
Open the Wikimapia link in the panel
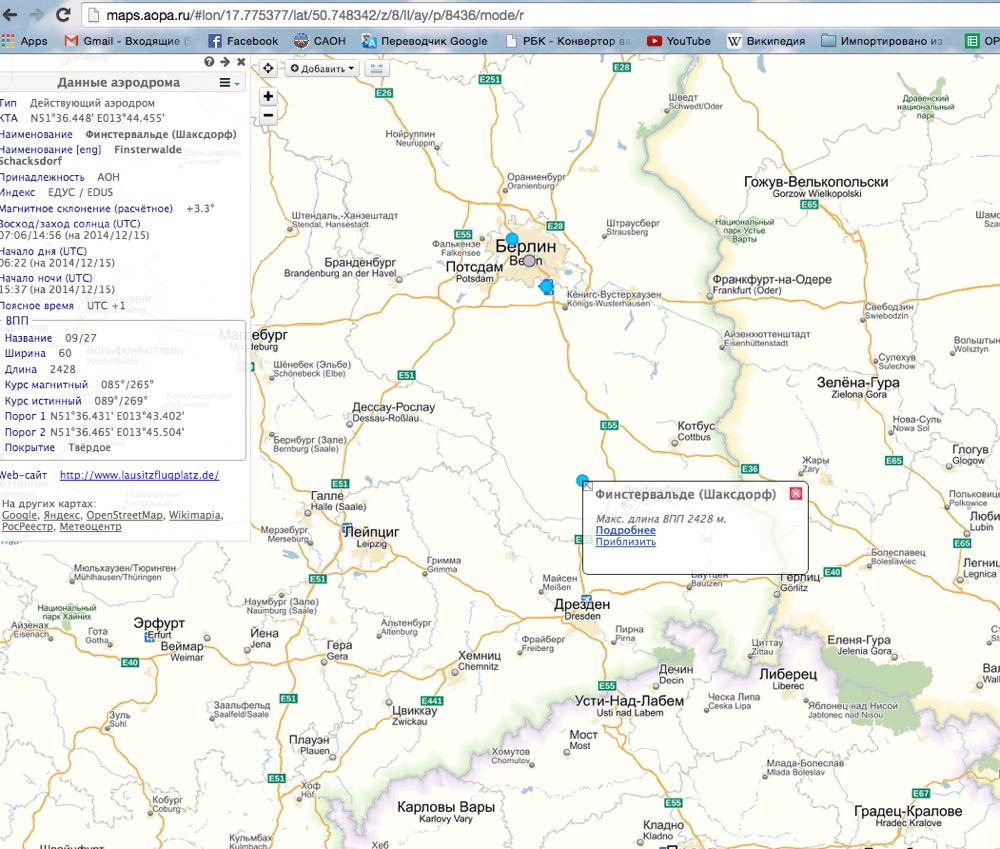coord(195,515)
